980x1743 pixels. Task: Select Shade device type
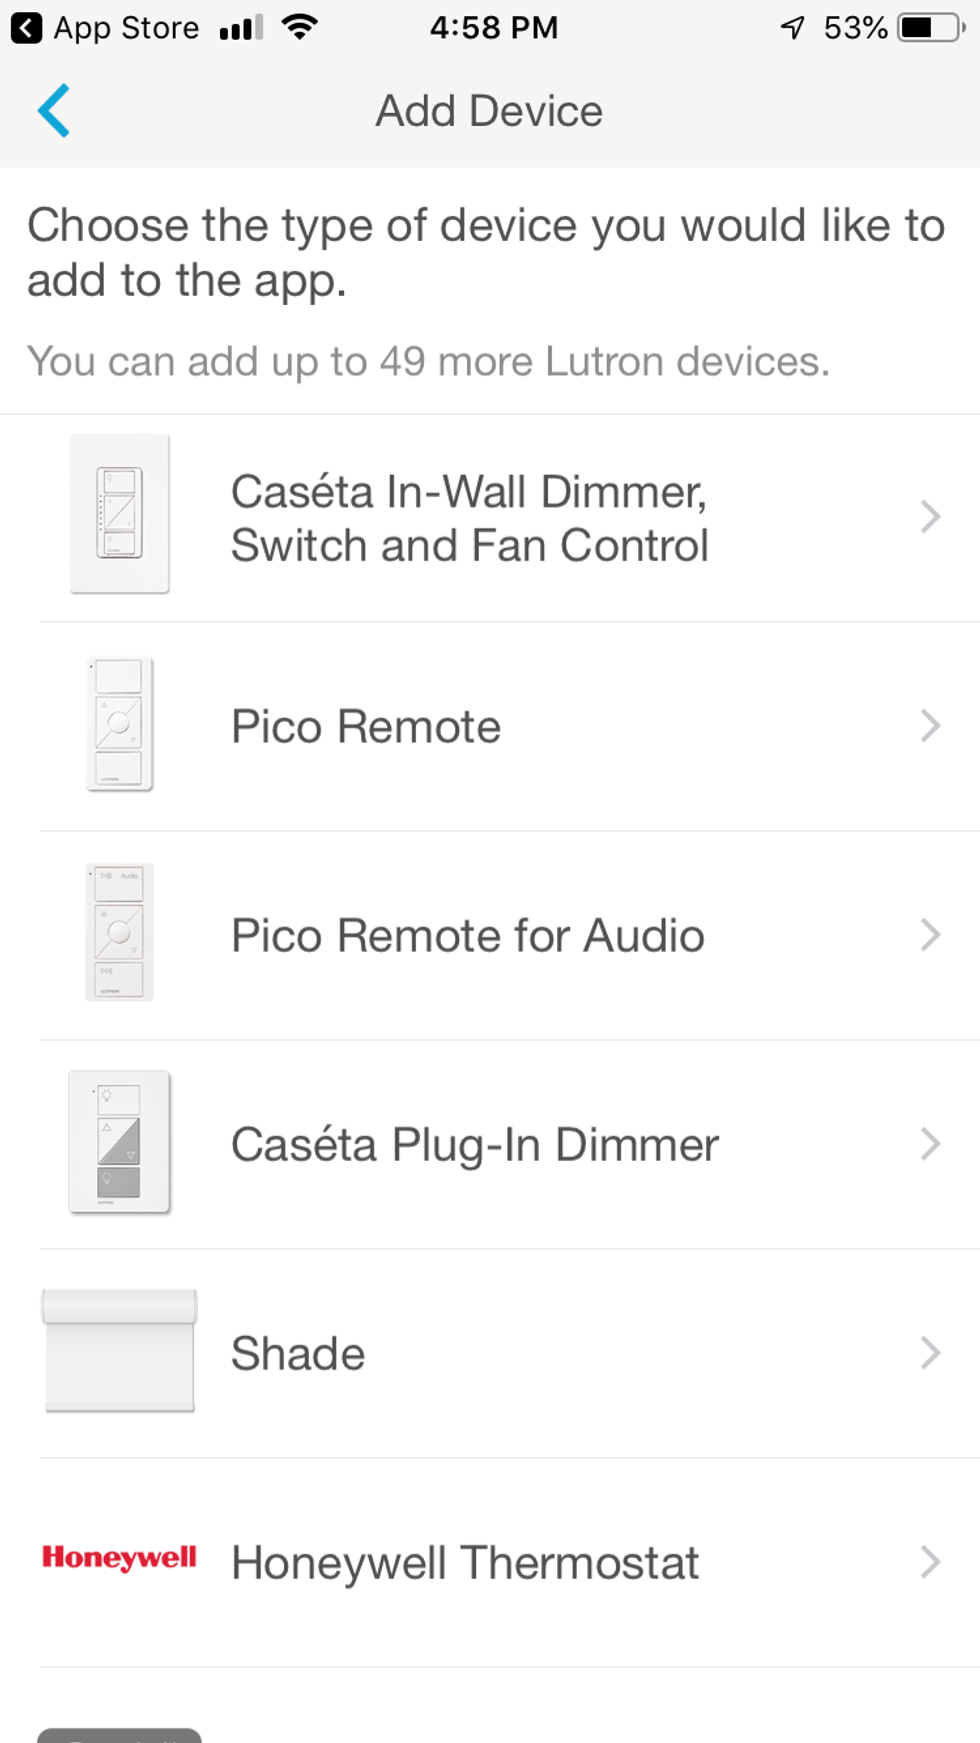click(x=298, y=1354)
